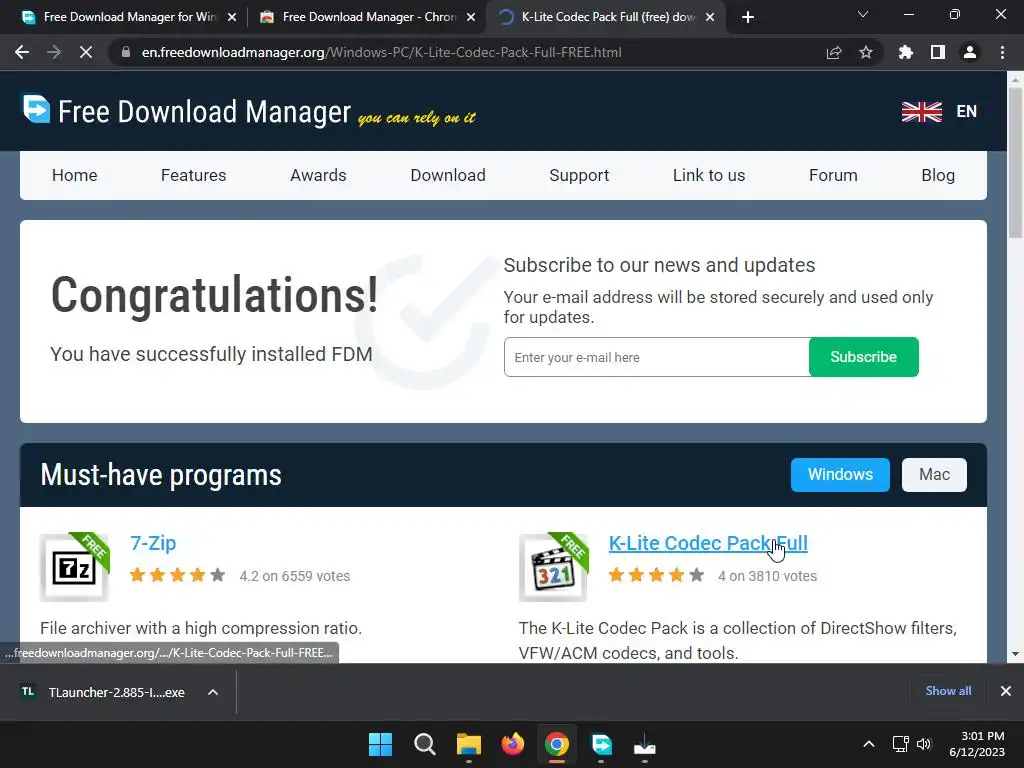
Task: Click the scrollbar down arrow
Action: 1015,654
